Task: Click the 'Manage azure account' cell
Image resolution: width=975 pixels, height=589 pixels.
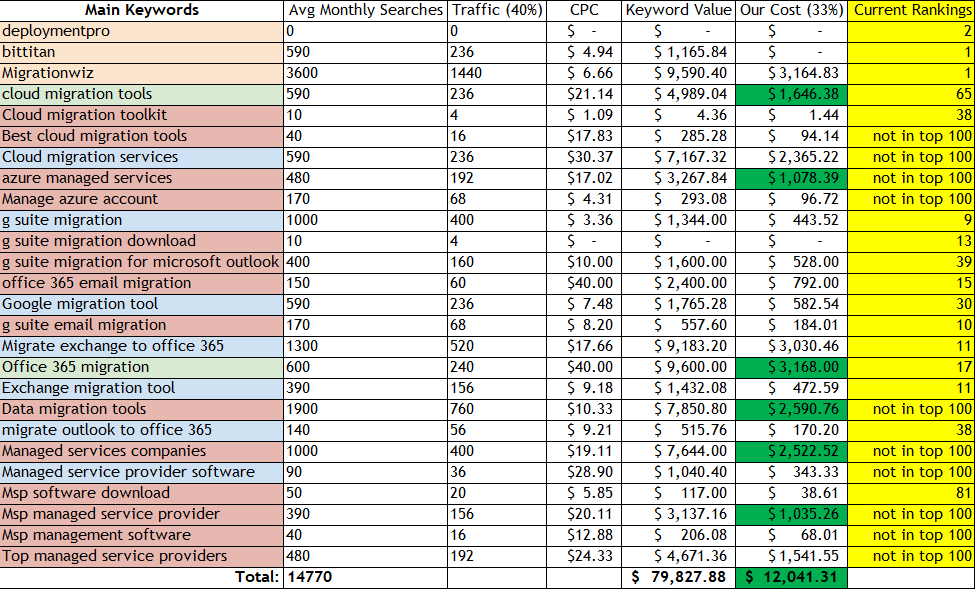Action: pos(142,199)
